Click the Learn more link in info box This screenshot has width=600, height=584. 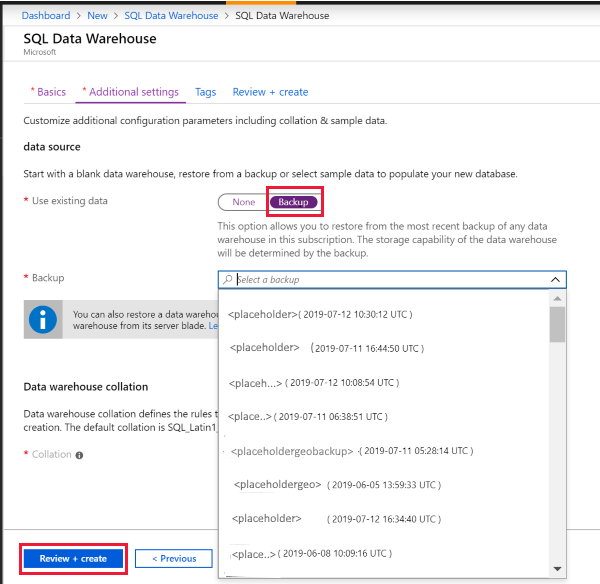(x=213, y=326)
